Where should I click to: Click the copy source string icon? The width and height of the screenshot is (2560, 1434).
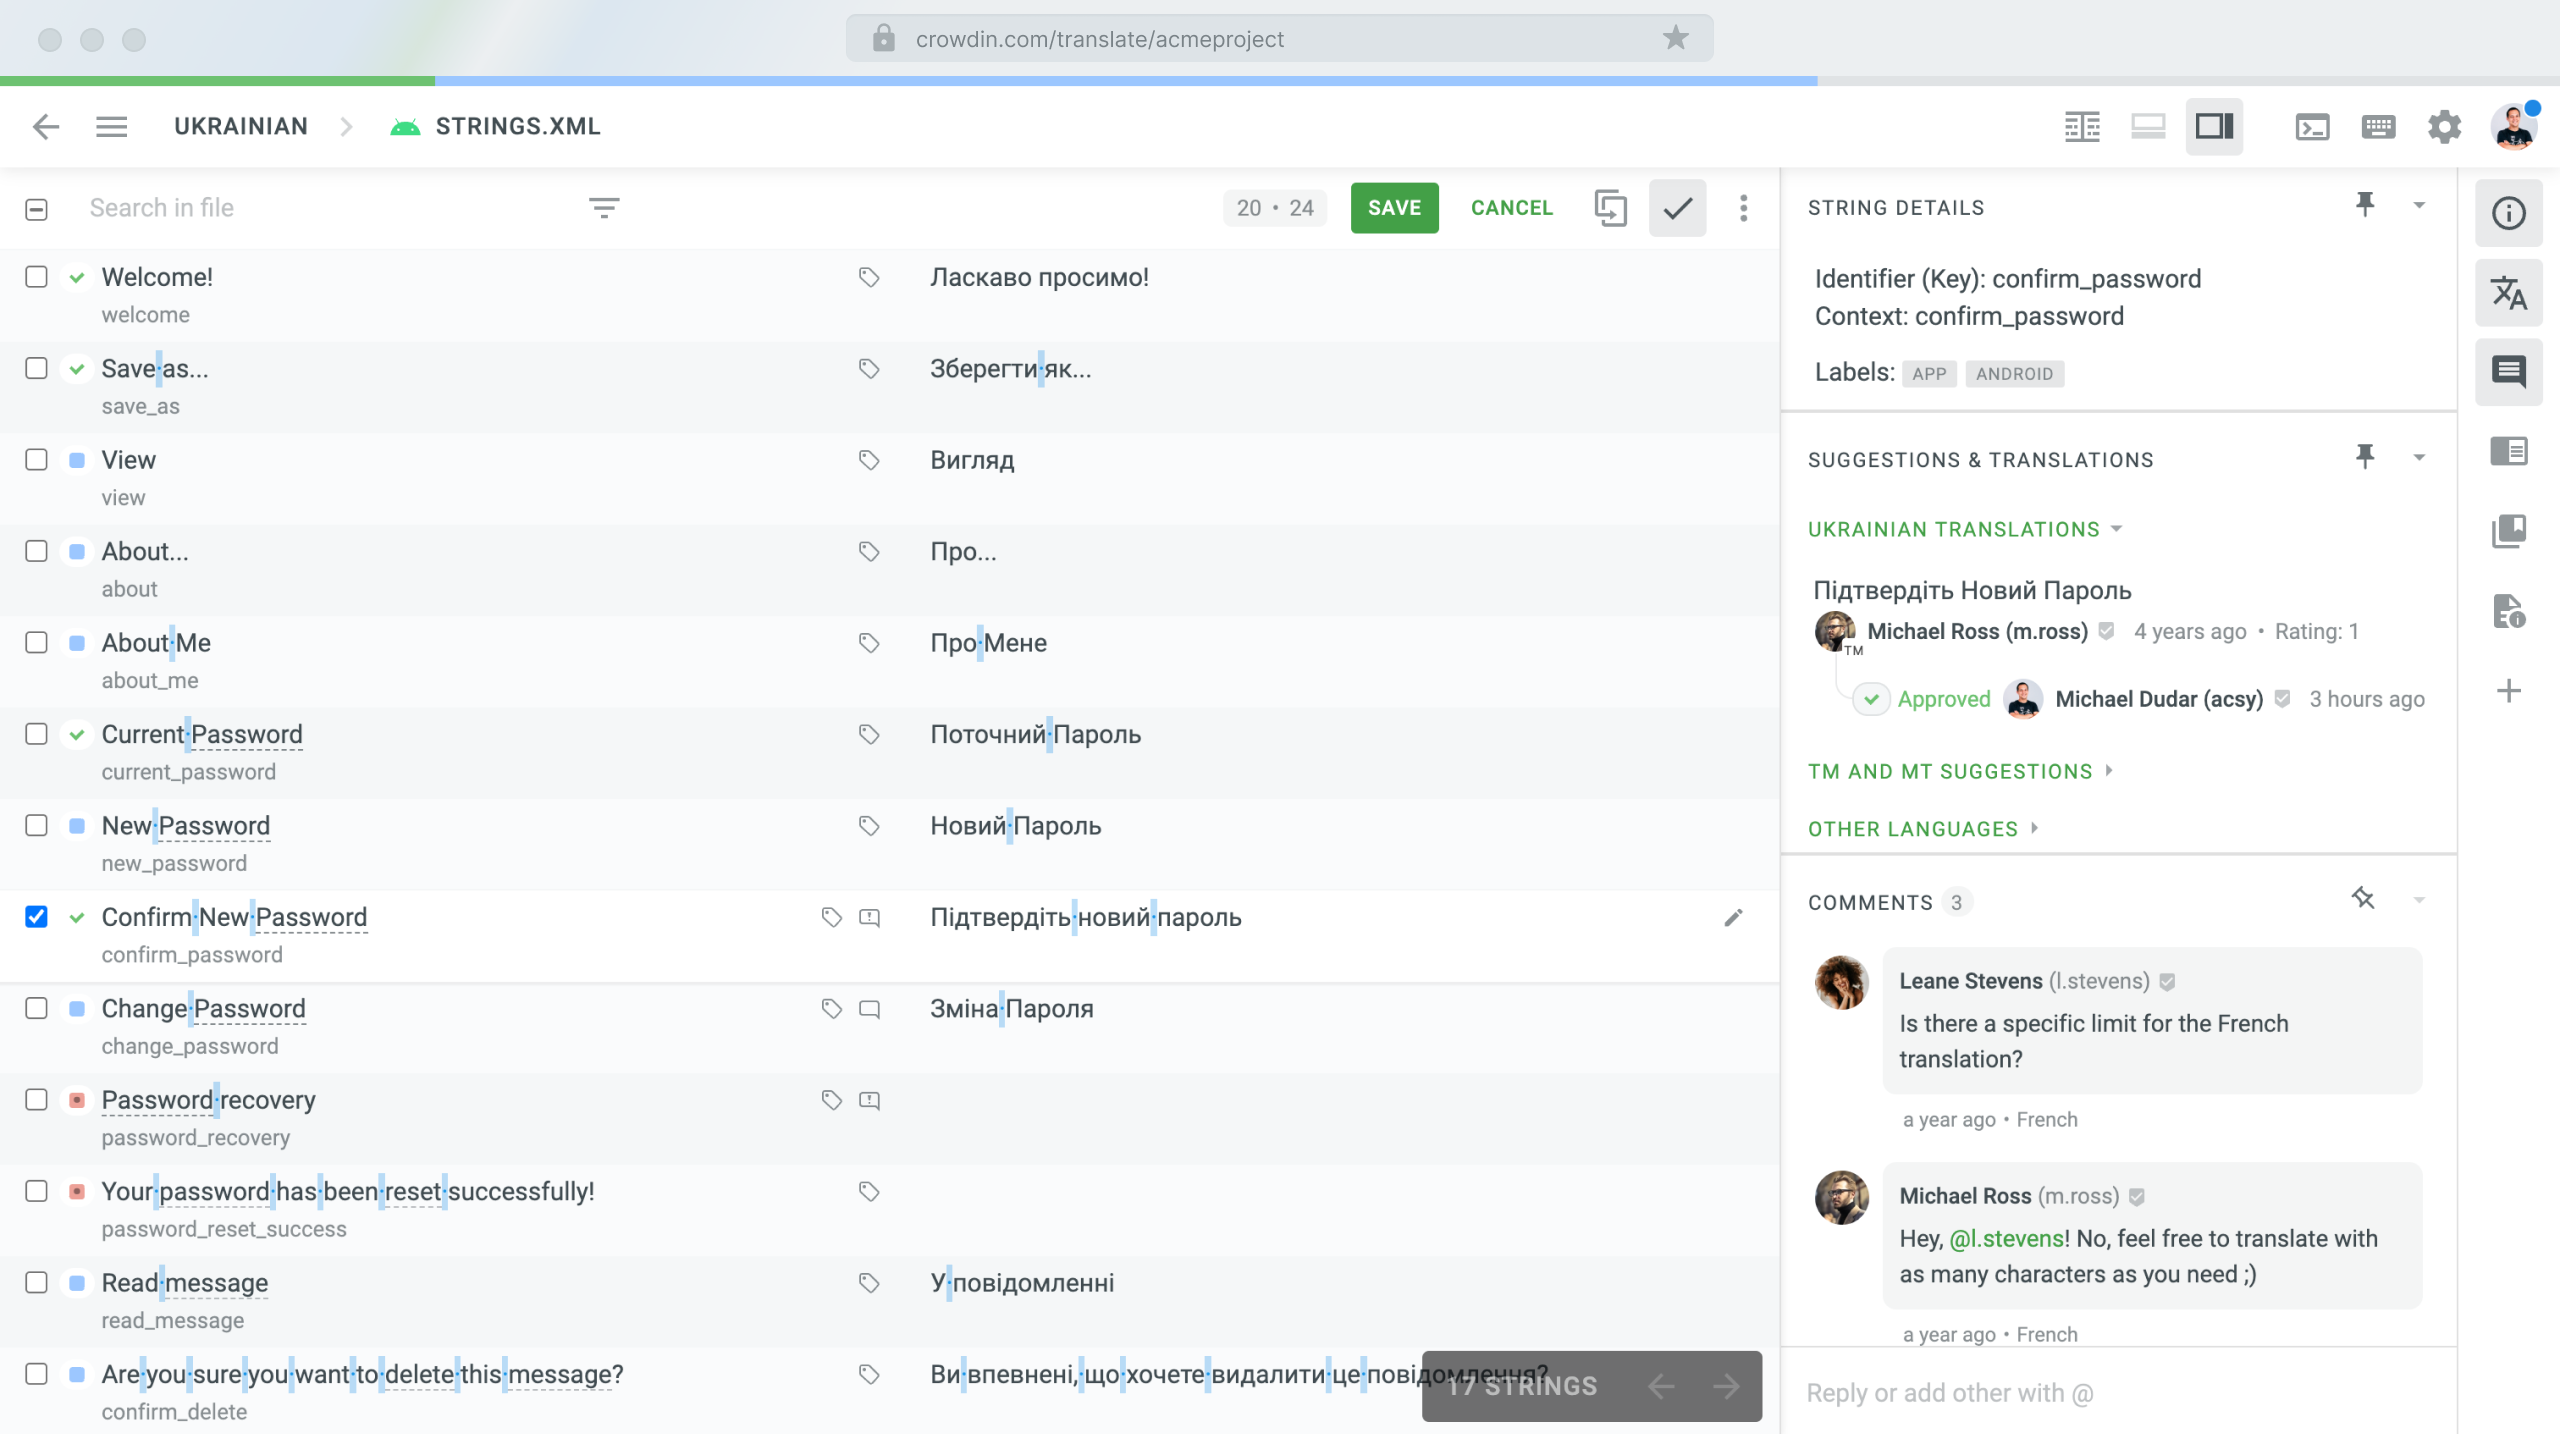tap(1612, 207)
